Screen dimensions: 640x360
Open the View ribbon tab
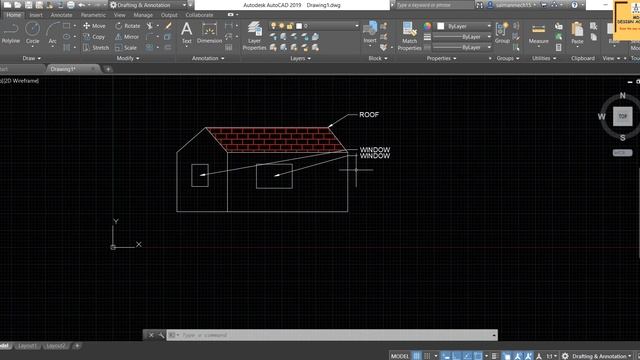pos(120,15)
